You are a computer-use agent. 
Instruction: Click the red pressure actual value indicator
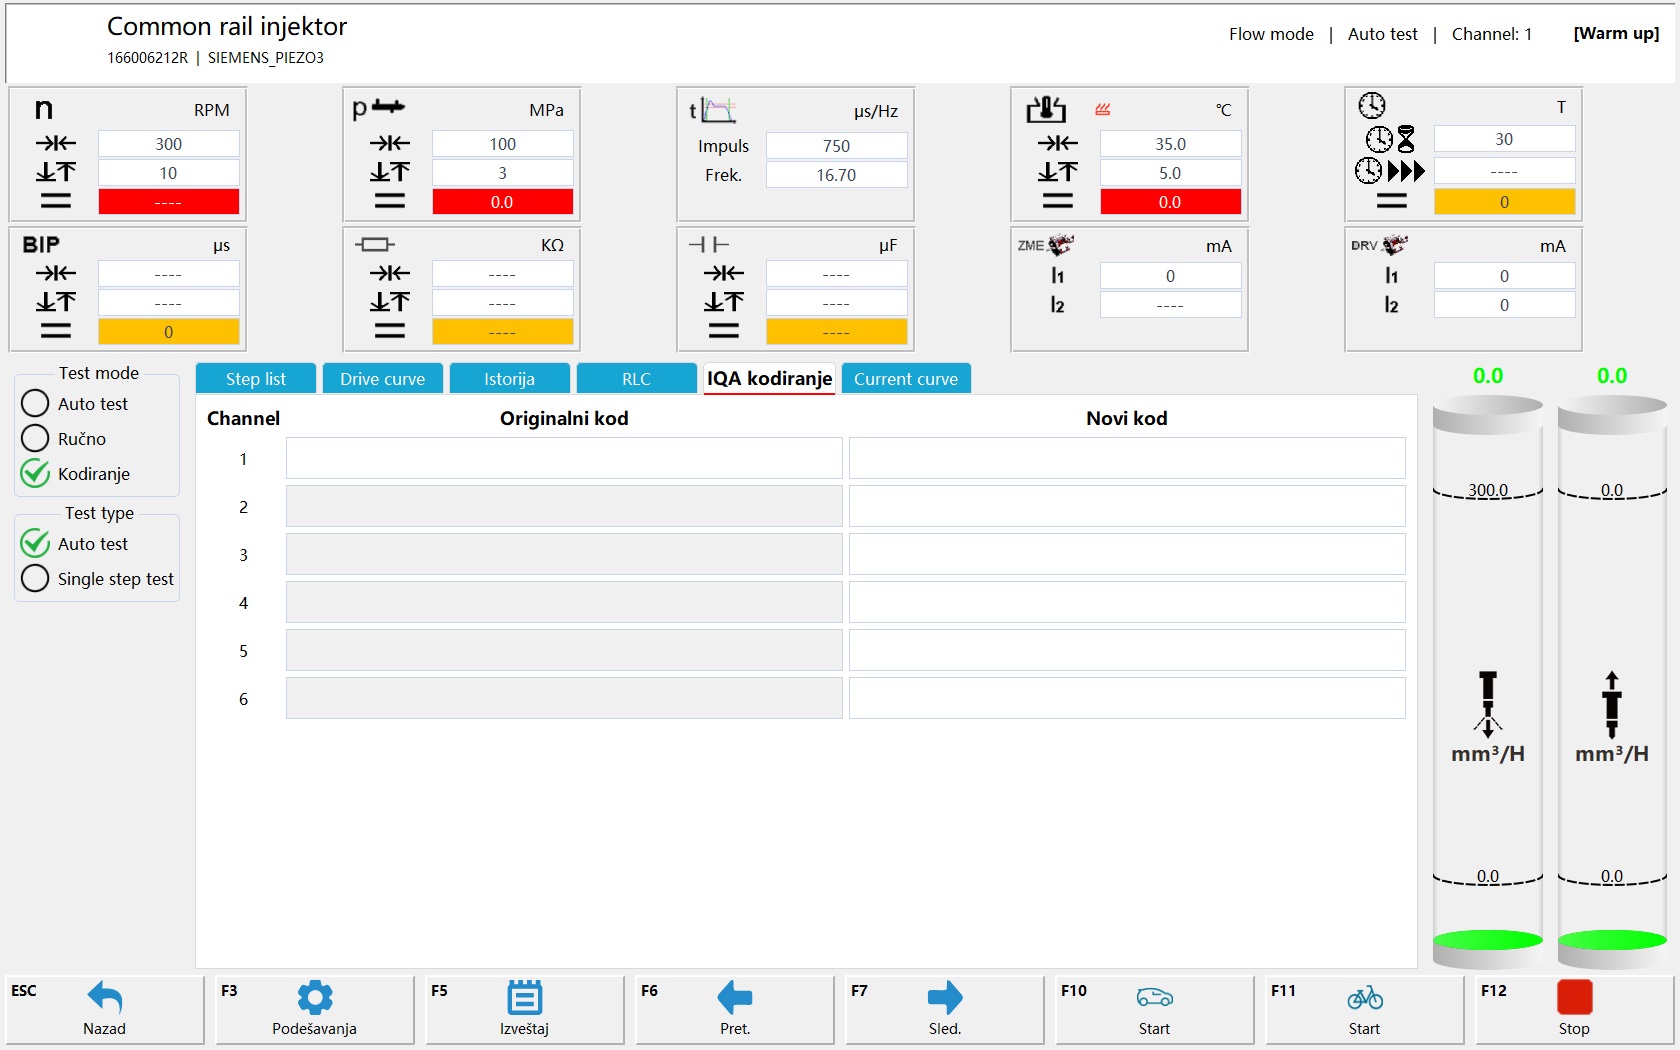[502, 202]
